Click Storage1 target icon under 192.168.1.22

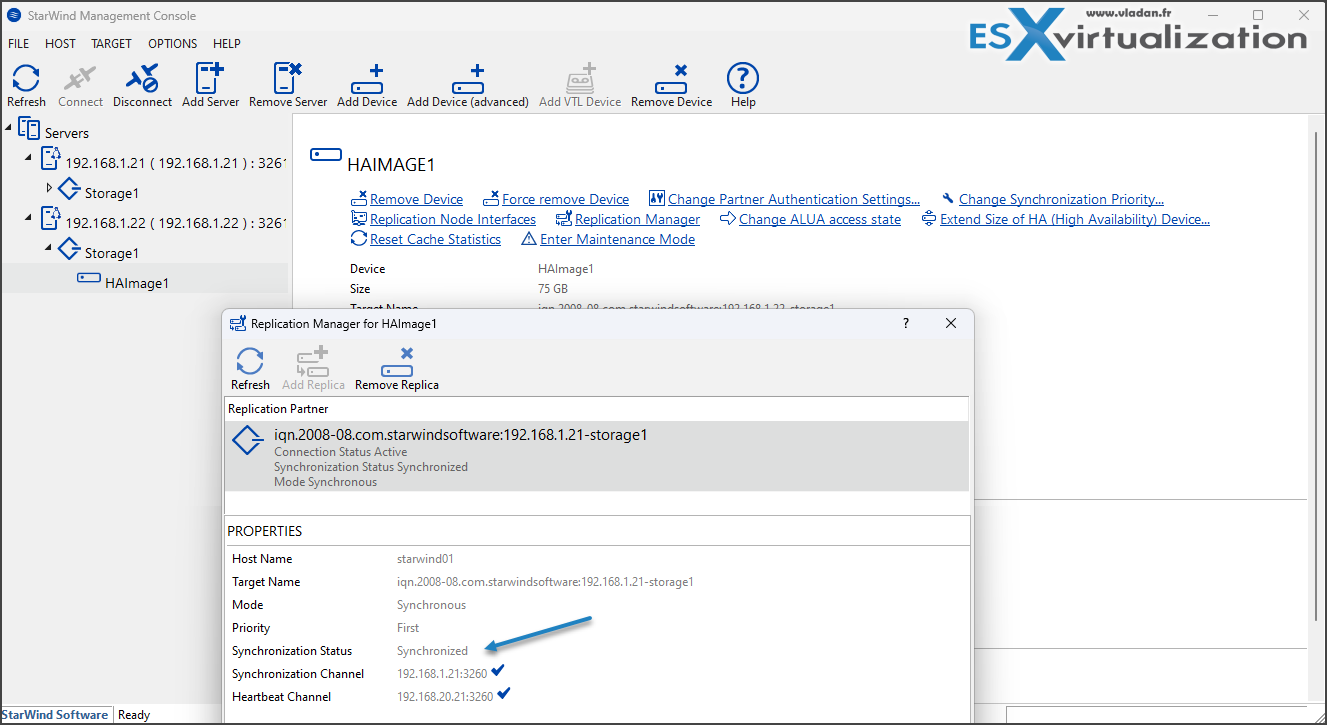point(69,248)
